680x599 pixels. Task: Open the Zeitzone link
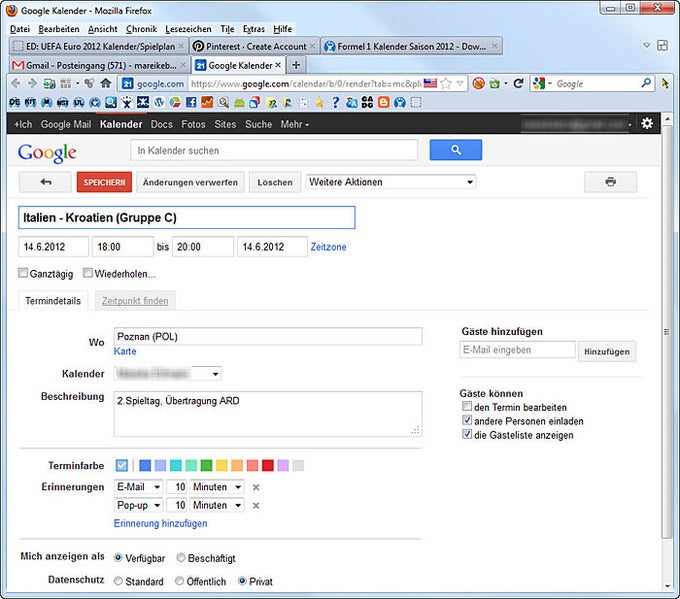tap(328, 247)
